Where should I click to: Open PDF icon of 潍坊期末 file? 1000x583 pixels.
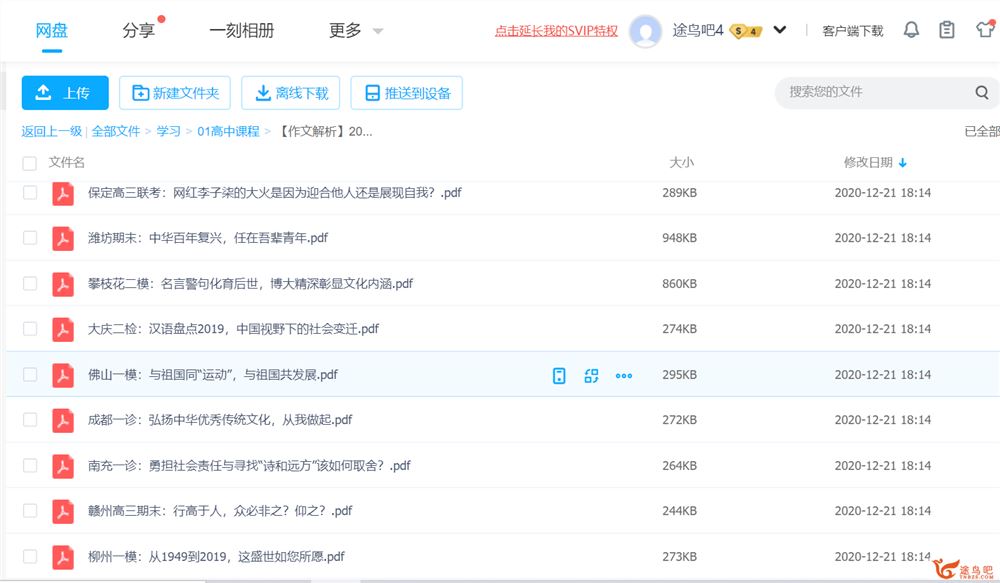click(x=62, y=238)
